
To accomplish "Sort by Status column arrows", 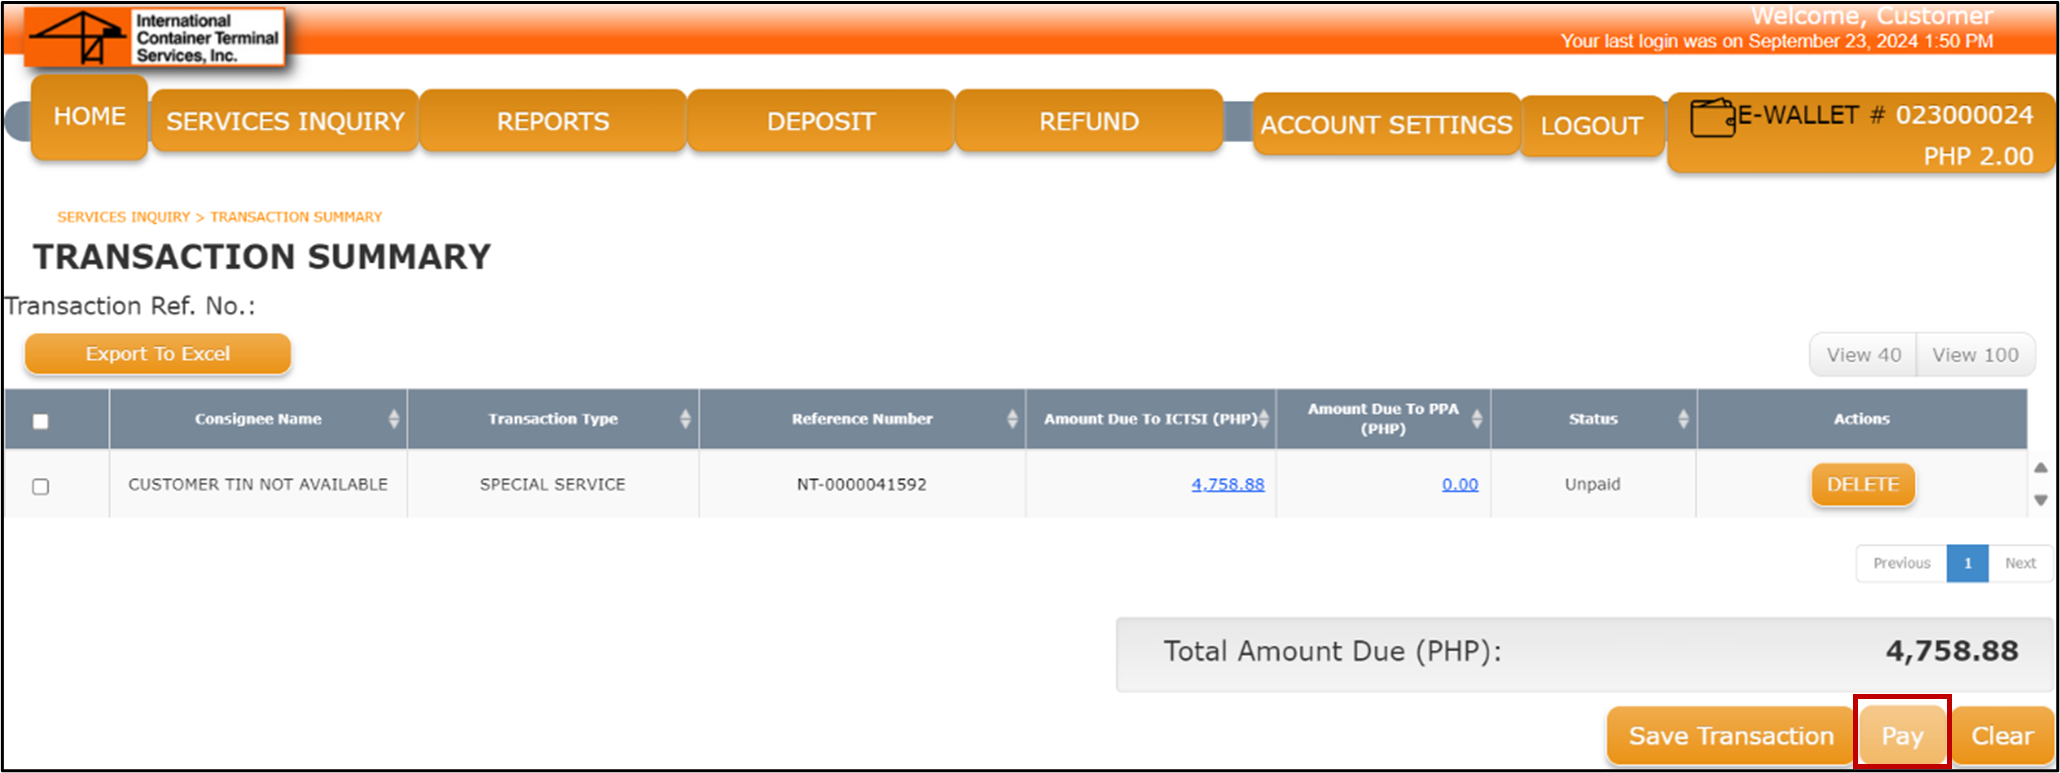I will [1683, 419].
